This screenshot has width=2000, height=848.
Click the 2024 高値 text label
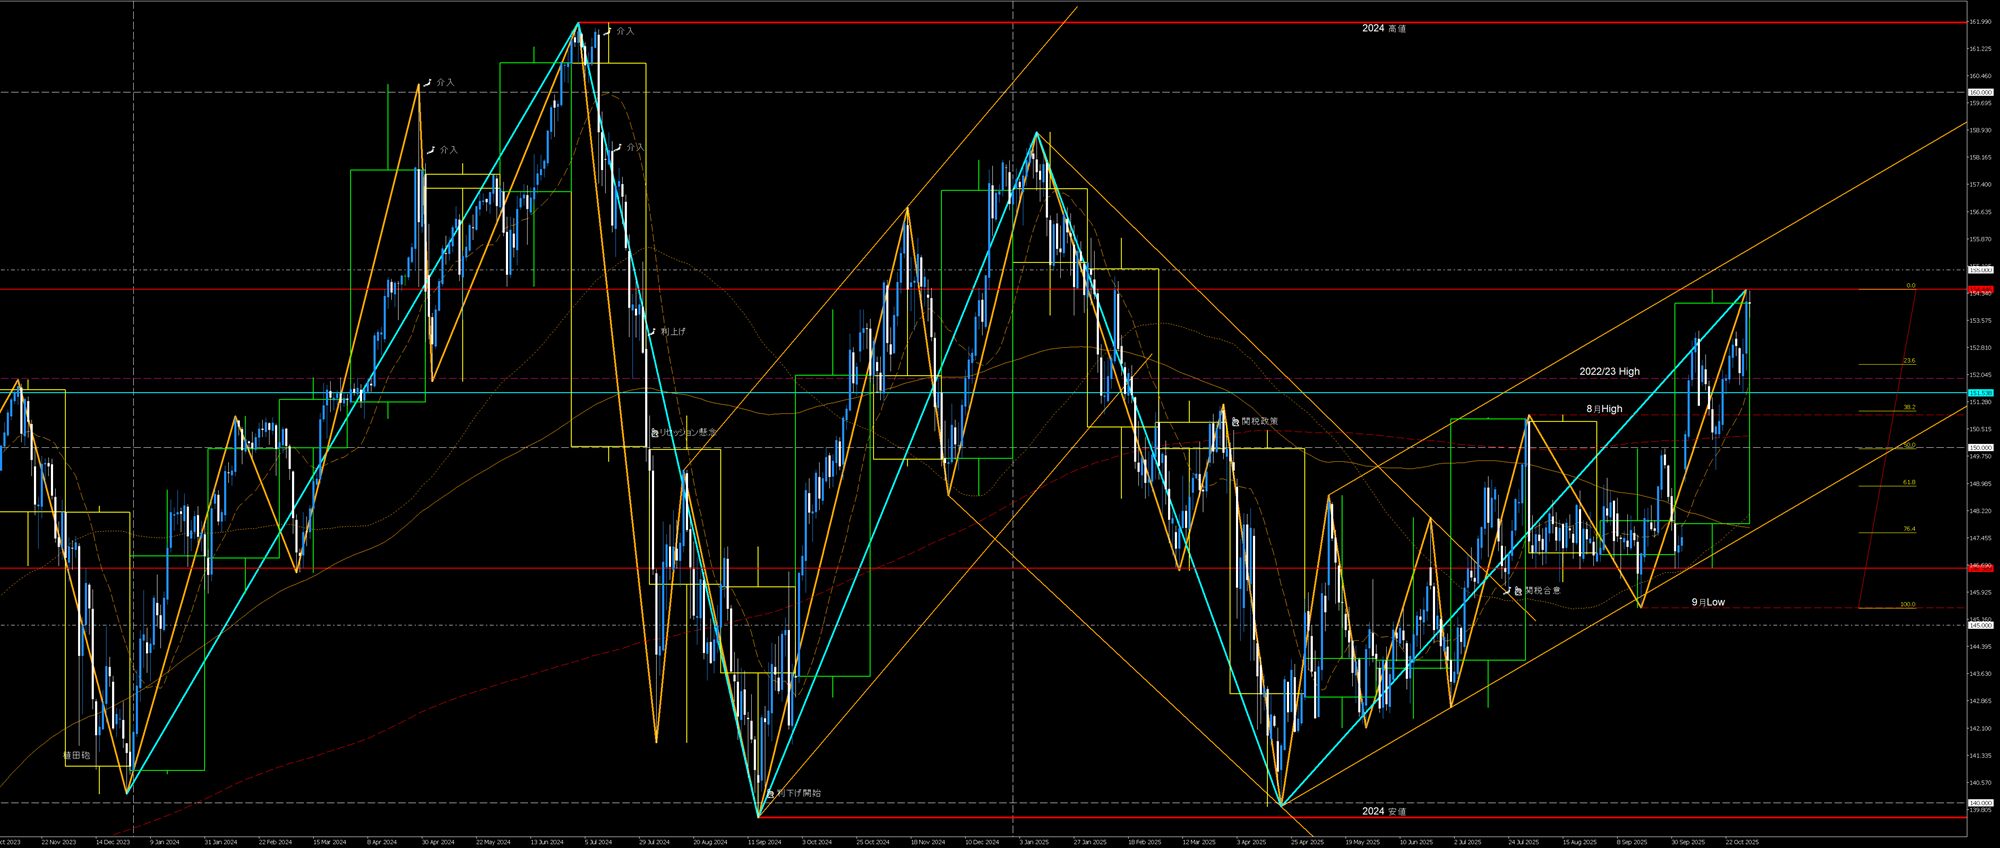point(1383,29)
